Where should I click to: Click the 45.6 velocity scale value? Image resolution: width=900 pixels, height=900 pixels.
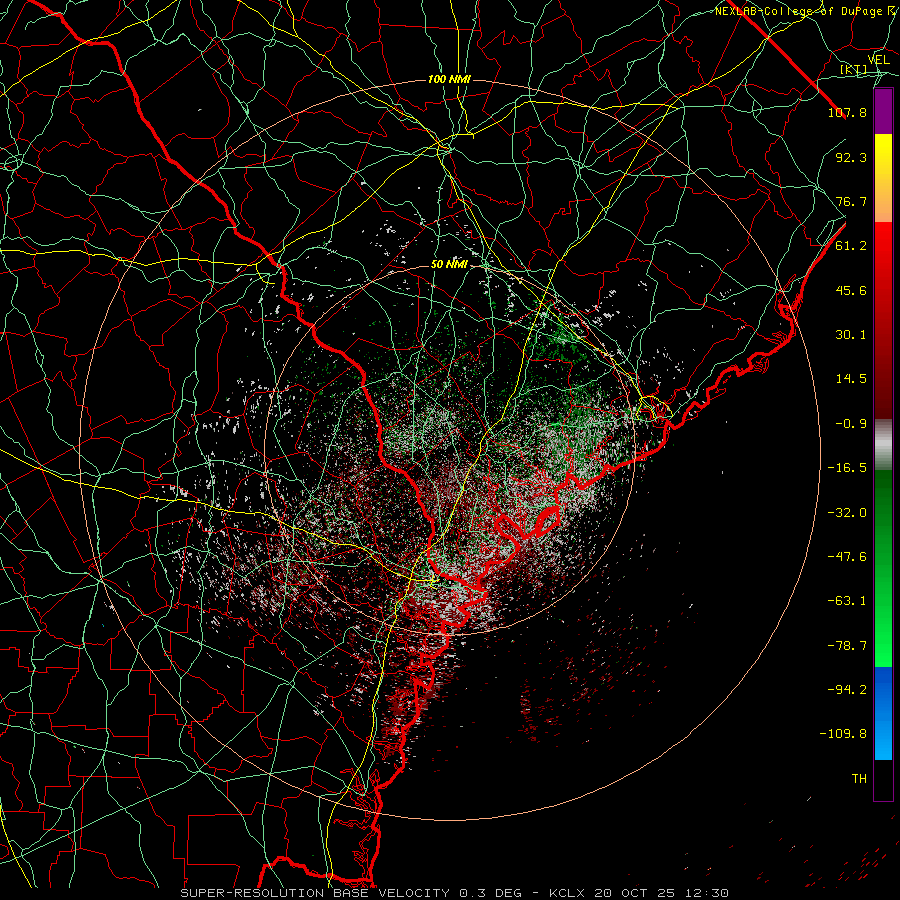pyautogui.click(x=851, y=290)
